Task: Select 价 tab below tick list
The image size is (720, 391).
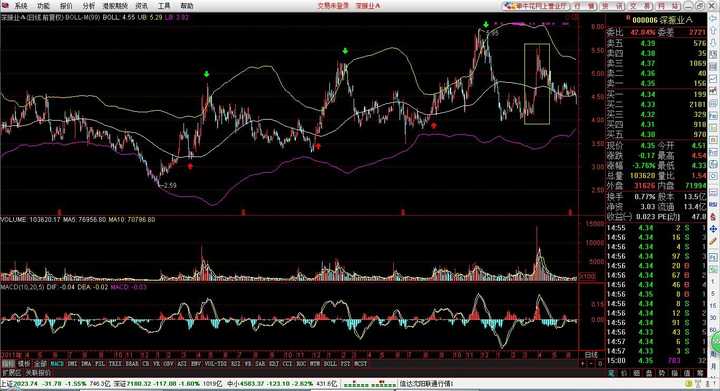Action: [x=624, y=373]
